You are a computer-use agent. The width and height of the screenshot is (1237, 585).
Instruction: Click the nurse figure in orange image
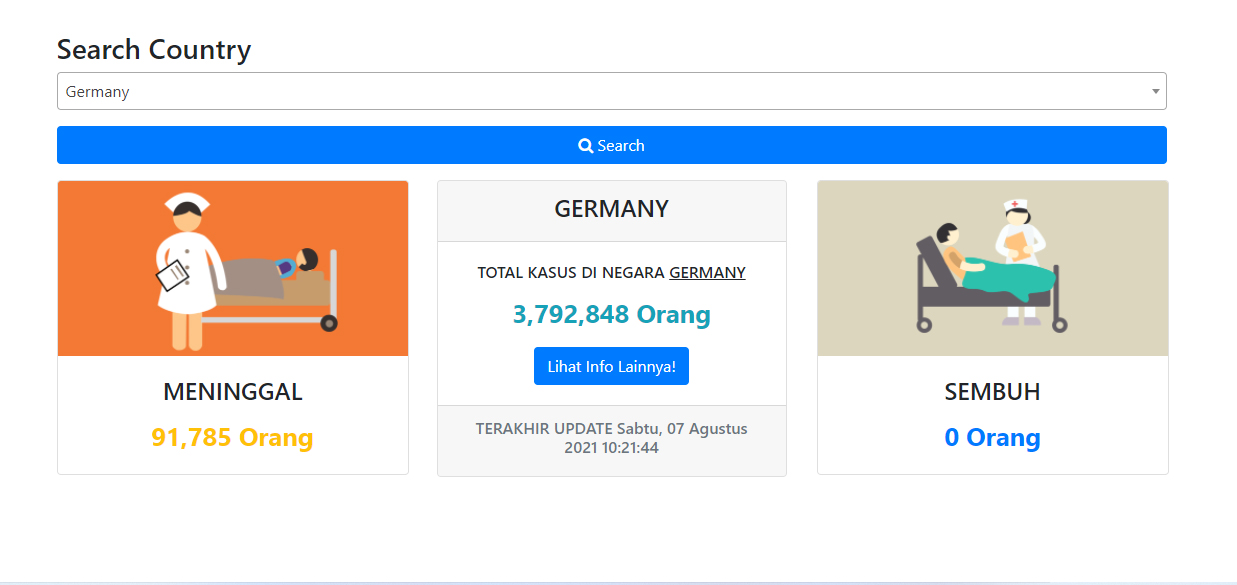pyautogui.click(x=187, y=268)
